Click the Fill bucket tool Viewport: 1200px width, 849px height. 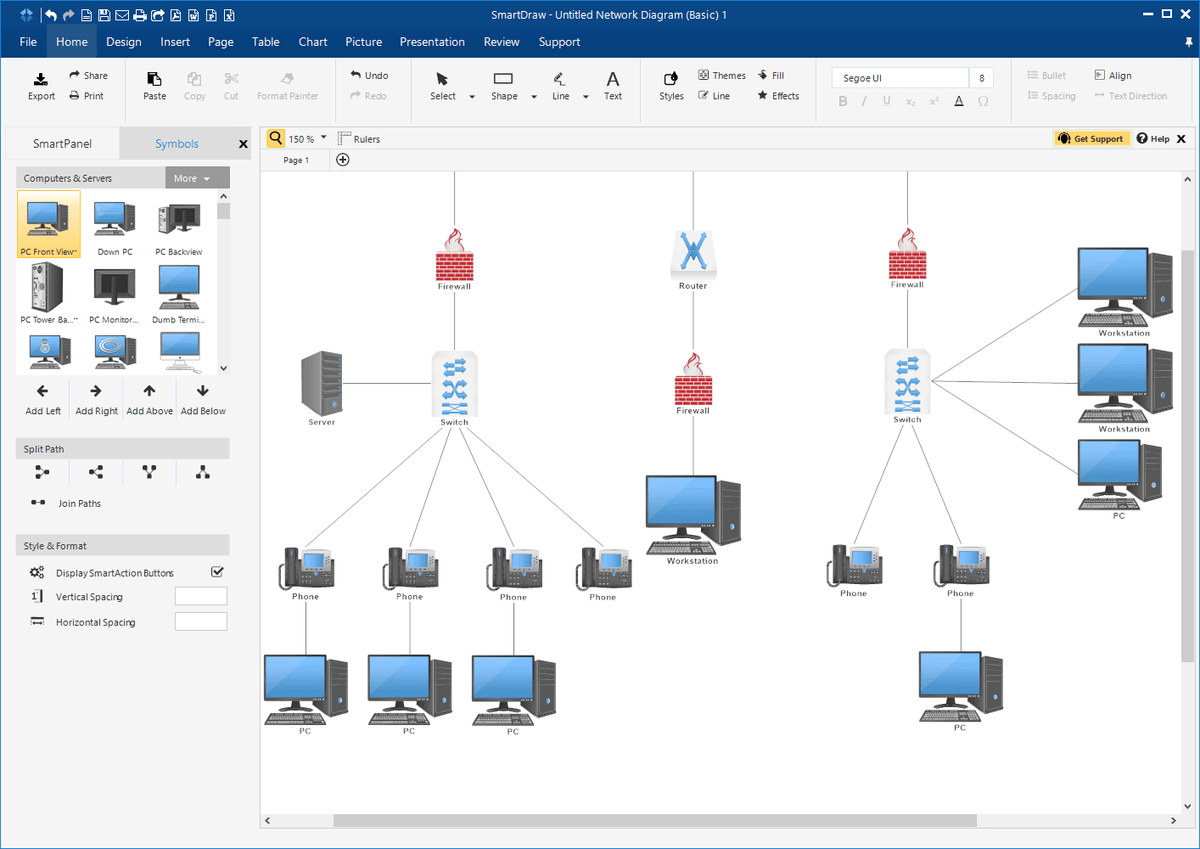pos(771,75)
